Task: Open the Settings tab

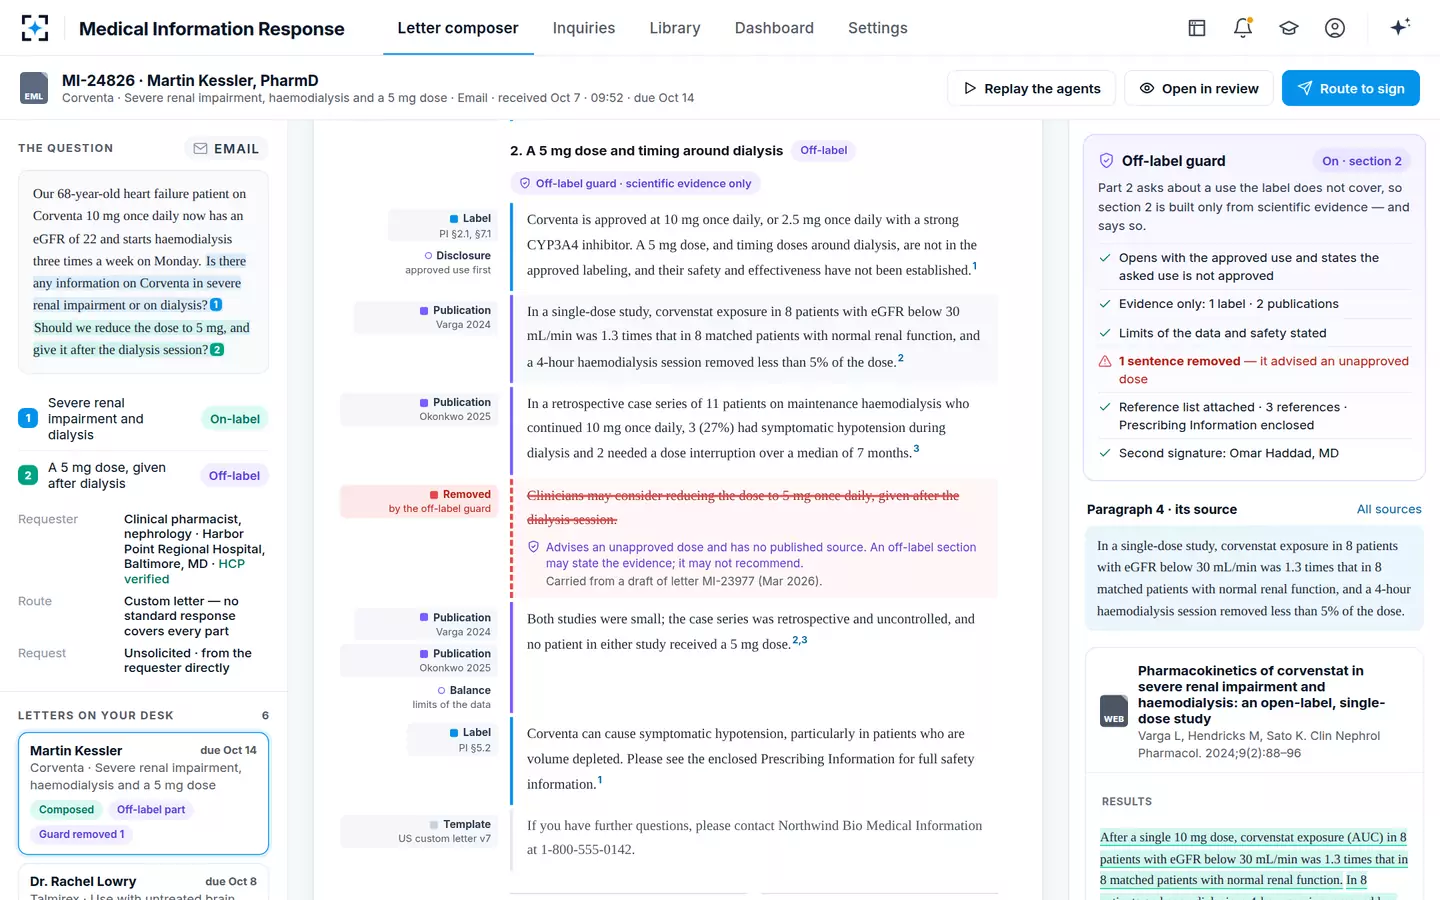Action: click(878, 28)
